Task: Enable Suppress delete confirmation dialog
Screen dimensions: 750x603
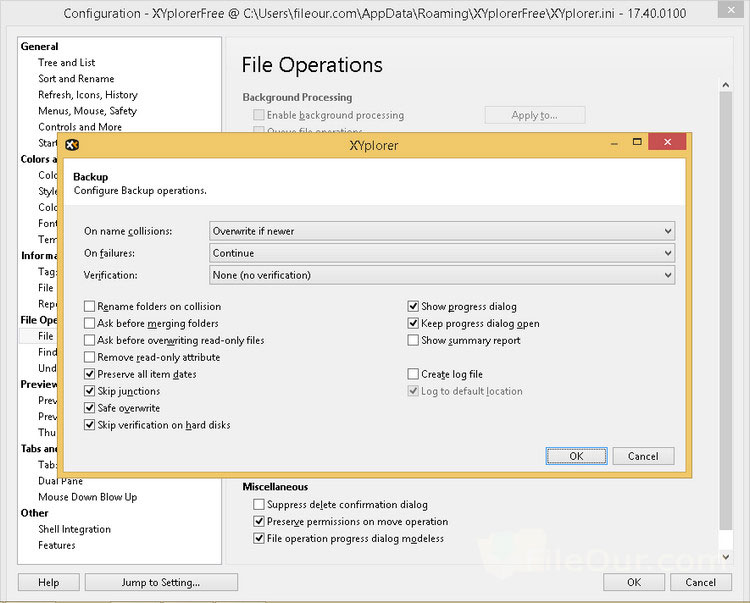Action: pyautogui.click(x=259, y=504)
